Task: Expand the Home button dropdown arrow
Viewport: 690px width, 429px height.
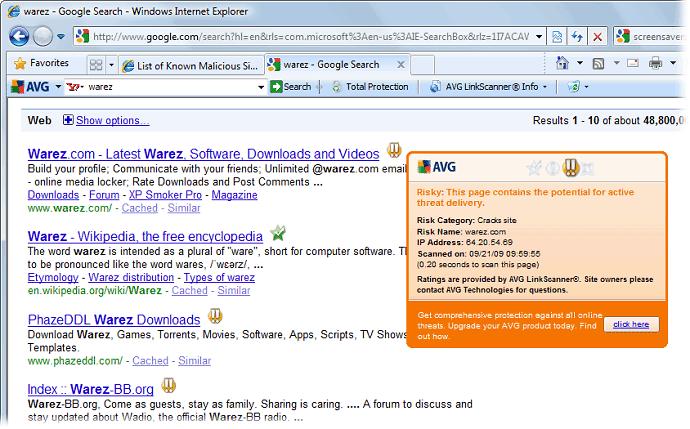Action: pyautogui.click(x=580, y=63)
